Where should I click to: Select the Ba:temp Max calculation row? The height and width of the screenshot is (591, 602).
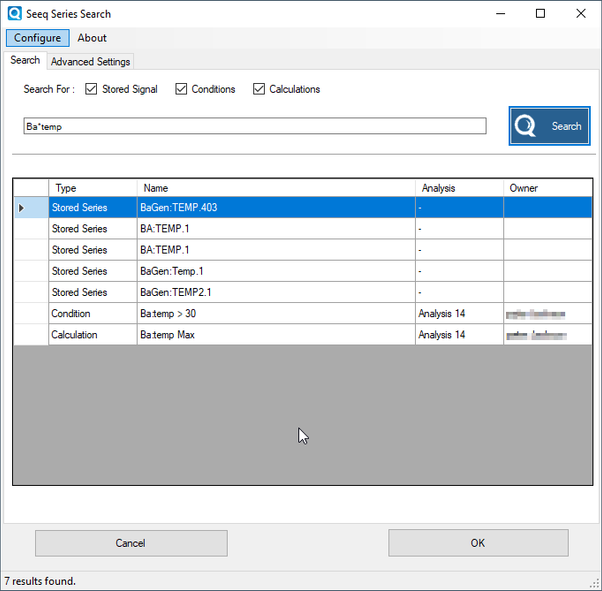coord(275,335)
